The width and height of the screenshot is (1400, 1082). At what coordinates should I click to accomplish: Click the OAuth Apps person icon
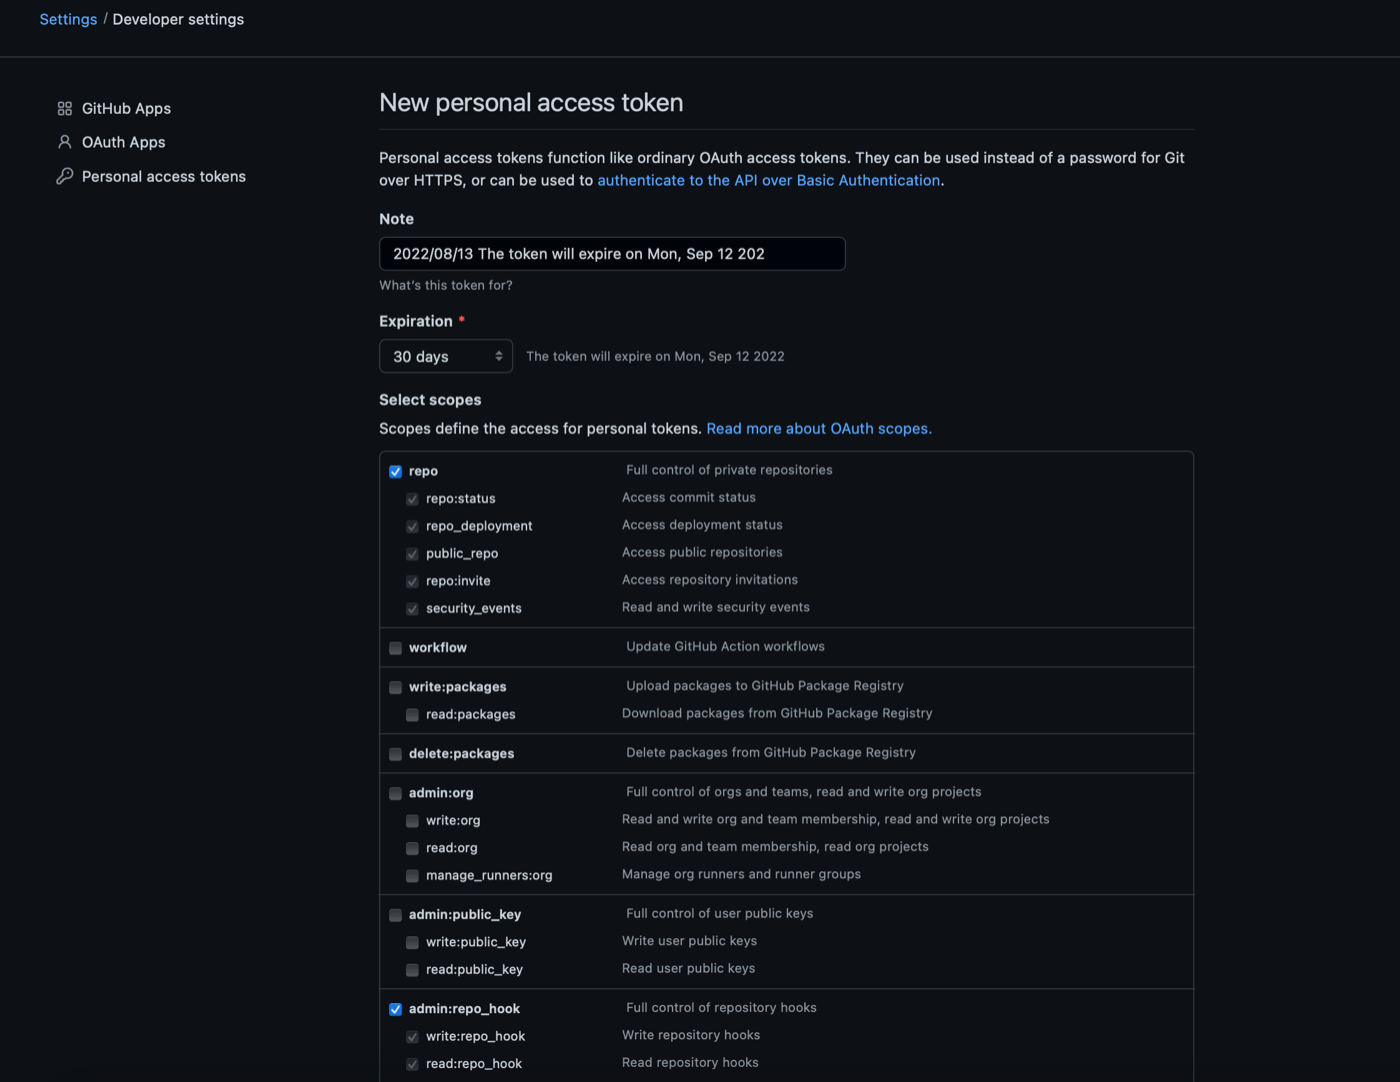pyautogui.click(x=65, y=142)
